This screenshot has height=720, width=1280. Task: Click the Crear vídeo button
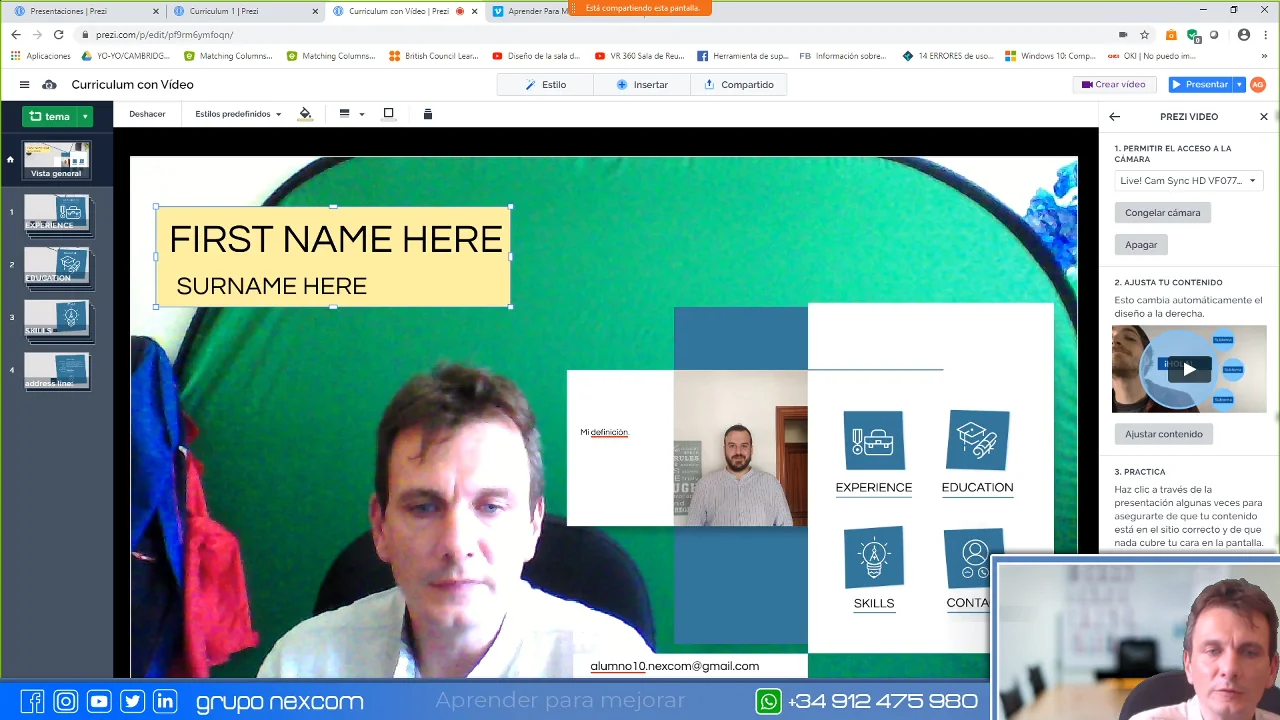pyautogui.click(x=1114, y=85)
